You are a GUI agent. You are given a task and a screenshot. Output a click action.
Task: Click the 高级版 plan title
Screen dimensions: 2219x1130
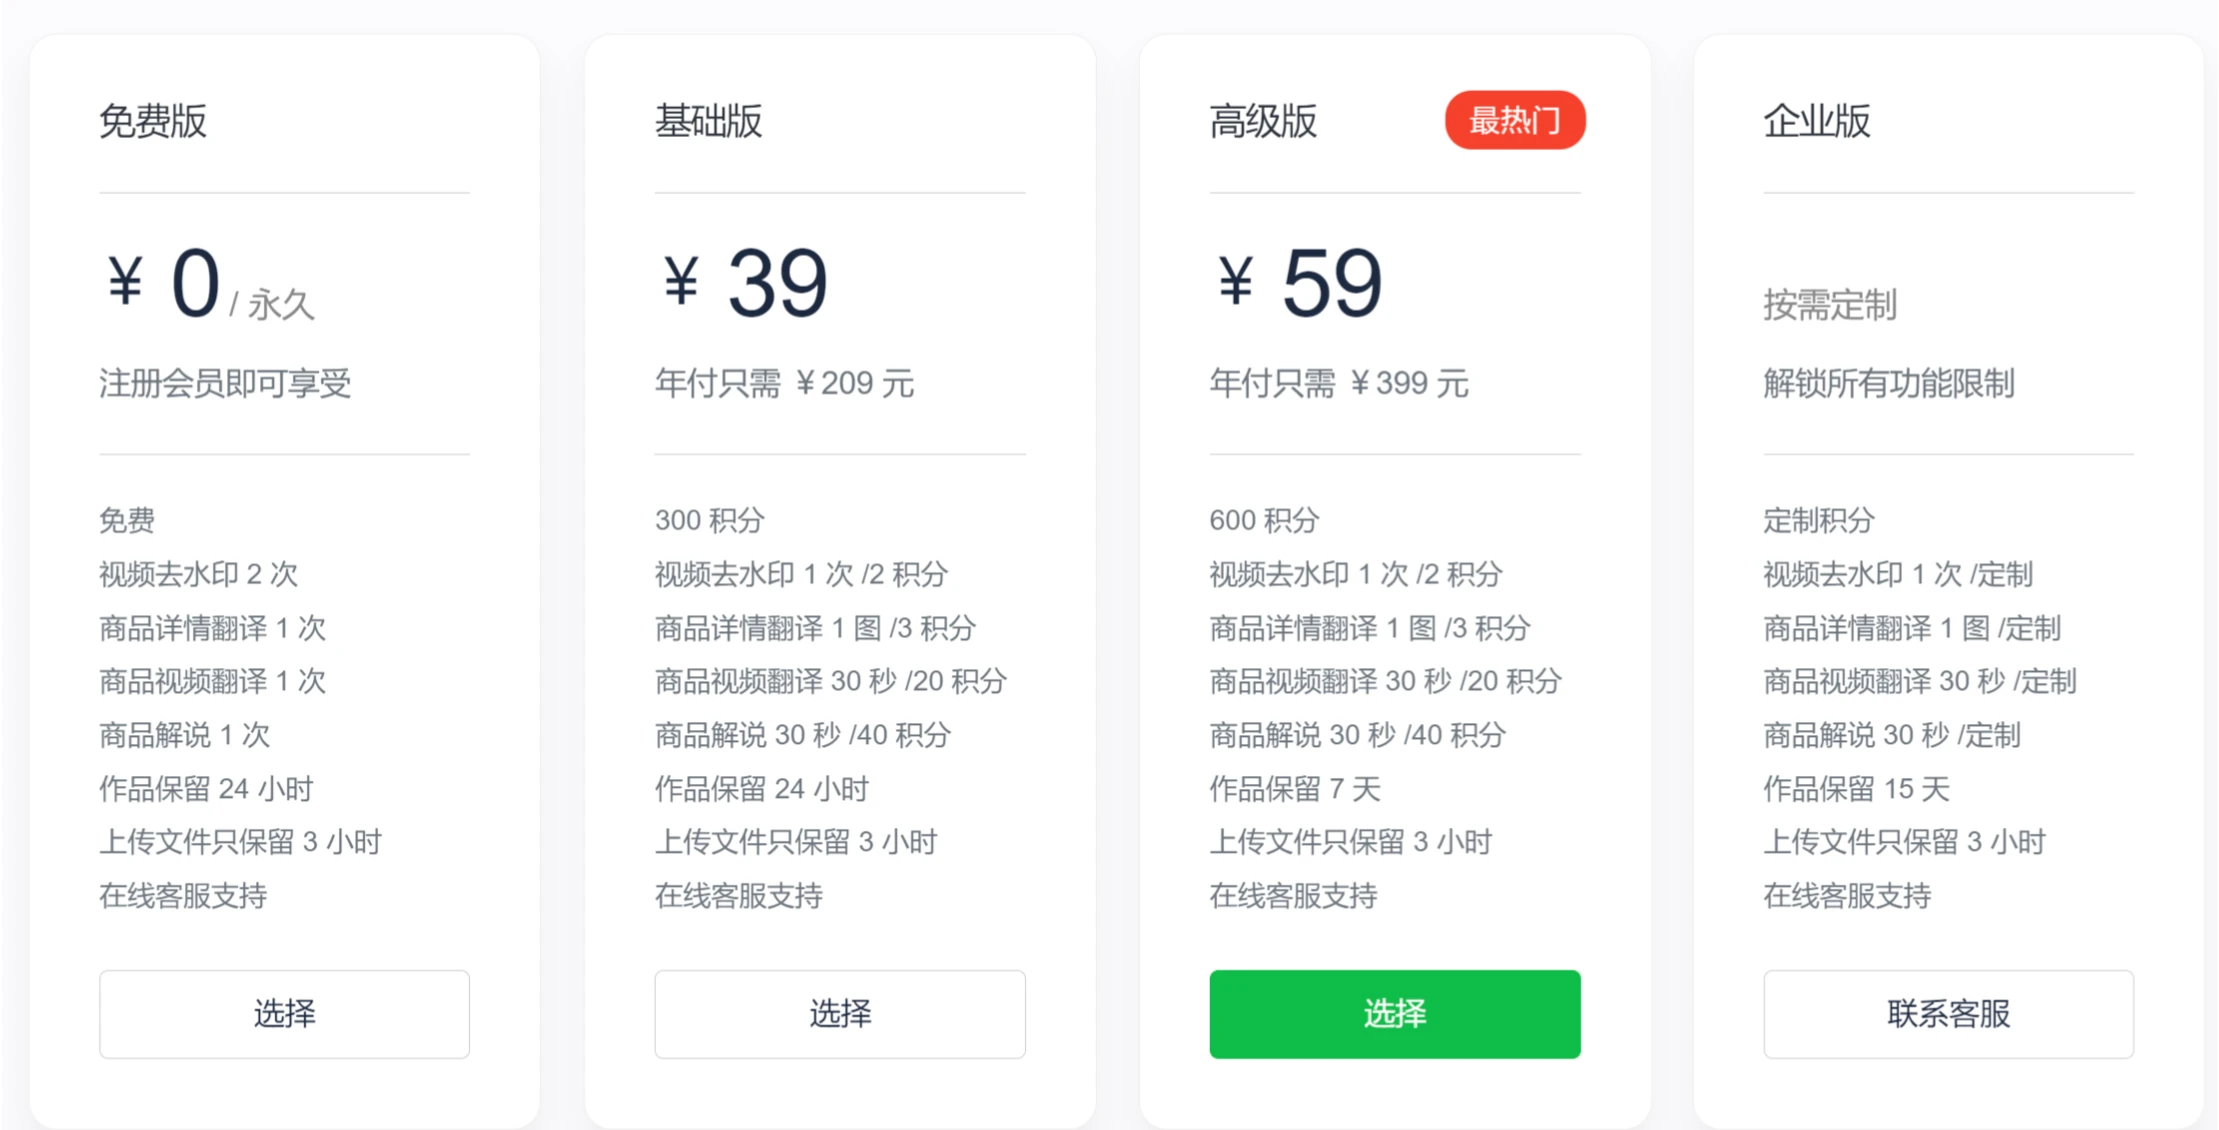[x=1264, y=120]
